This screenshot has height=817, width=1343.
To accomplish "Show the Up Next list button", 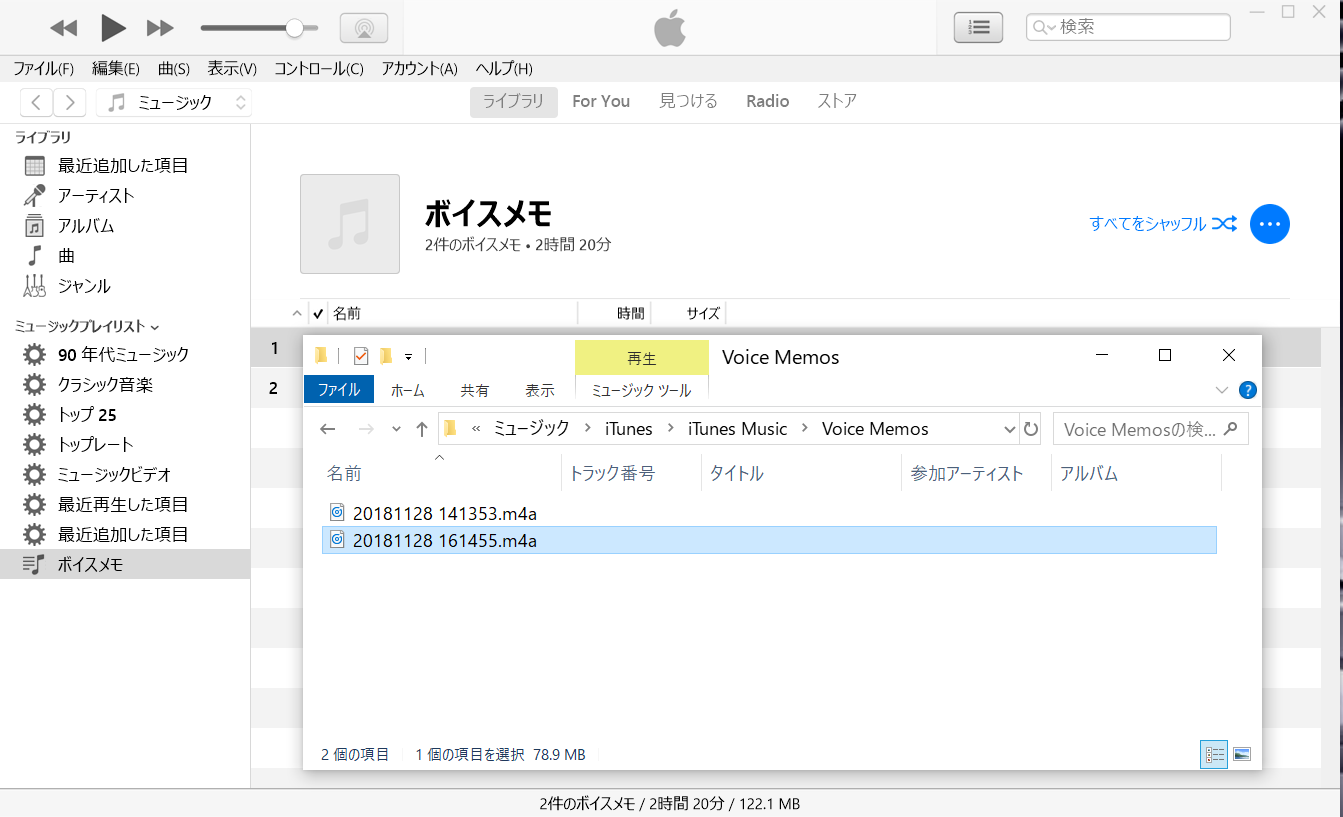I will coord(978,28).
